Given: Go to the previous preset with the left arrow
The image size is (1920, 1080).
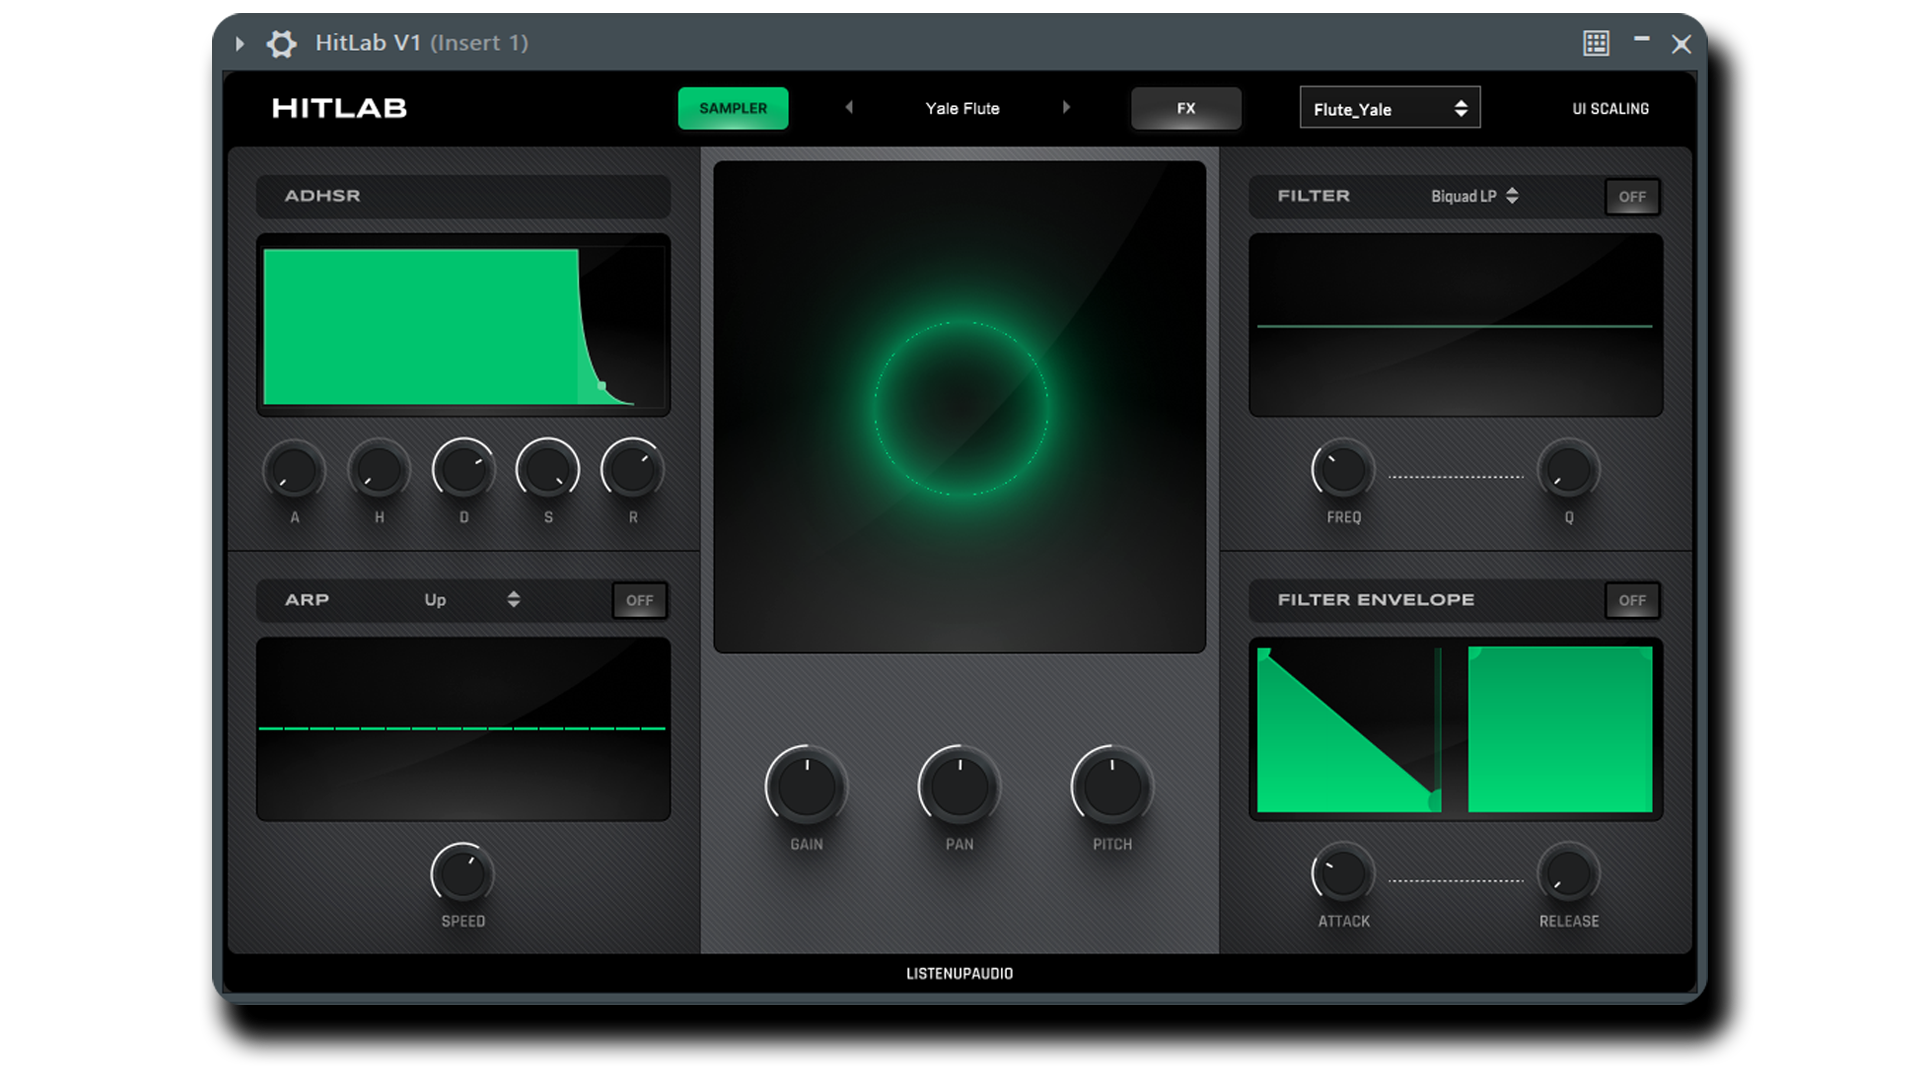Looking at the screenshot, I should (849, 108).
